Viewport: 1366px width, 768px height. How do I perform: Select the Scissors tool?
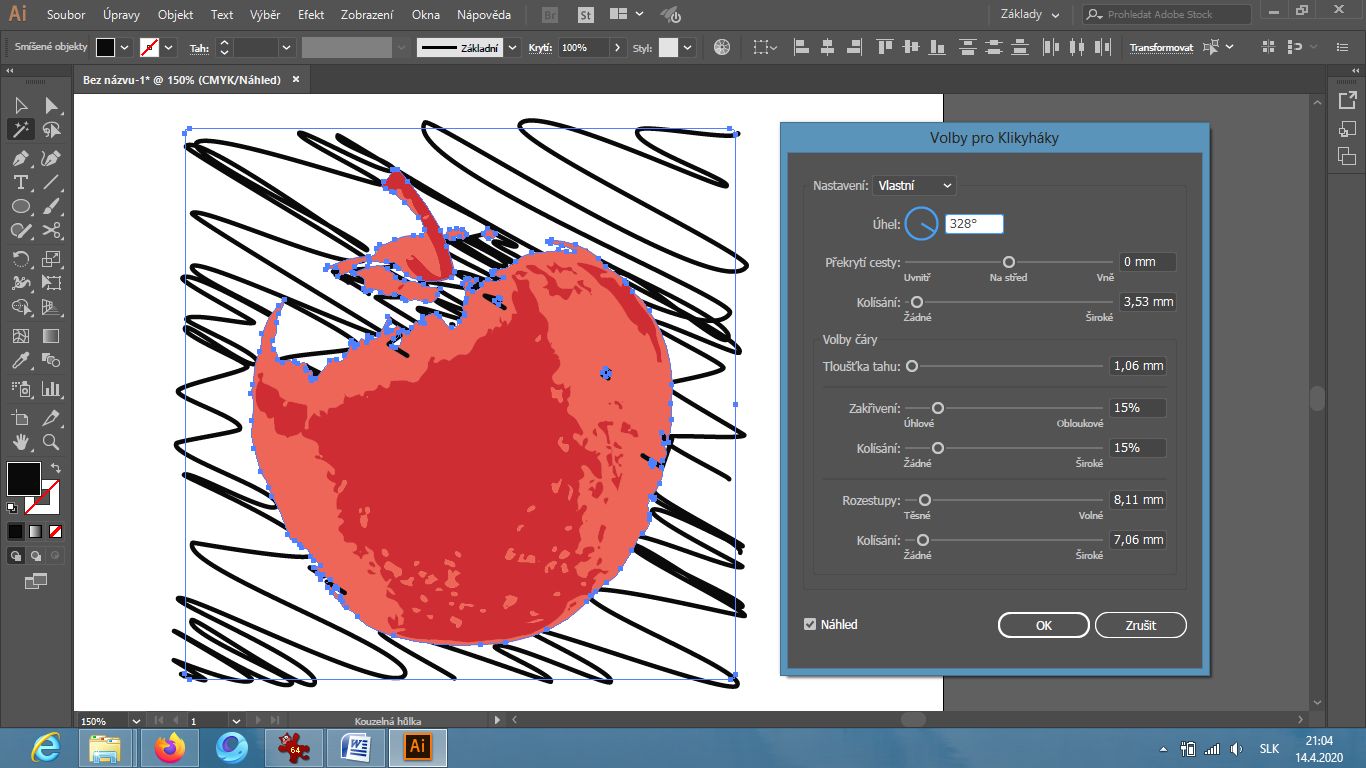click(x=50, y=232)
